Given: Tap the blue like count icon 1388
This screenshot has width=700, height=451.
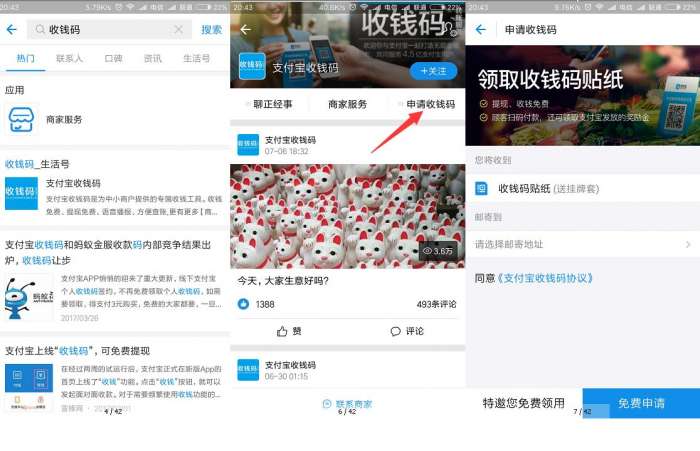Looking at the screenshot, I should pyautogui.click(x=243, y=304).
